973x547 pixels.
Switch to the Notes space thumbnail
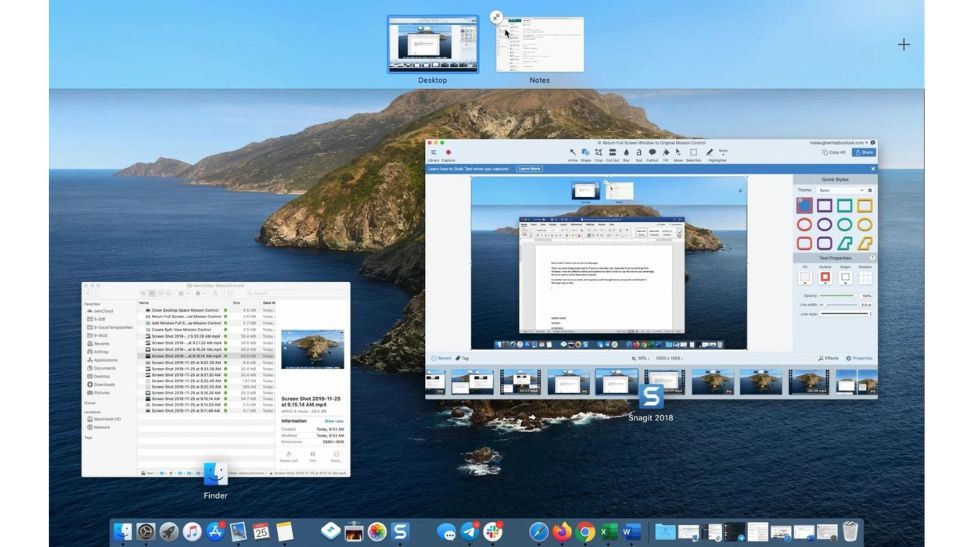coord(540,44)
